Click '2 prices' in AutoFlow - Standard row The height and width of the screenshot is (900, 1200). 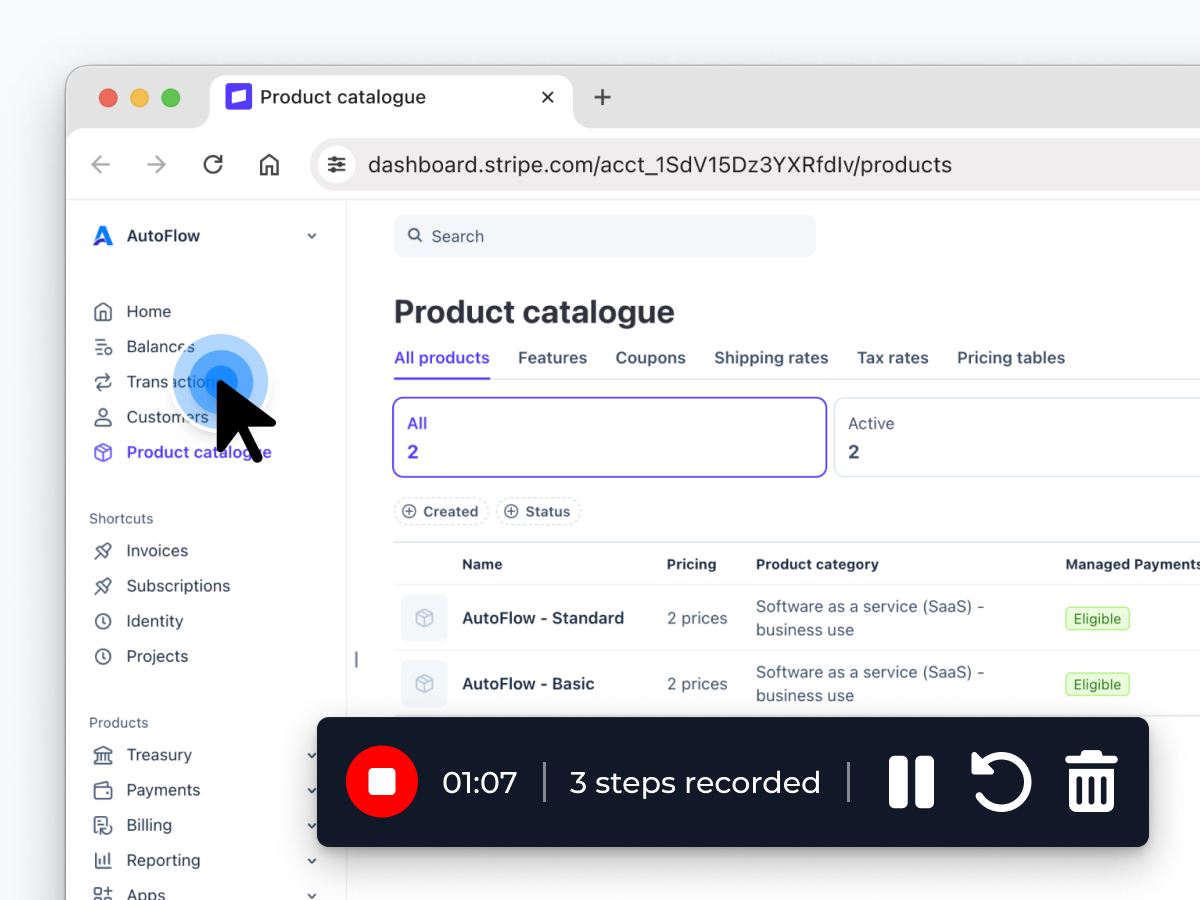point(697,618)
